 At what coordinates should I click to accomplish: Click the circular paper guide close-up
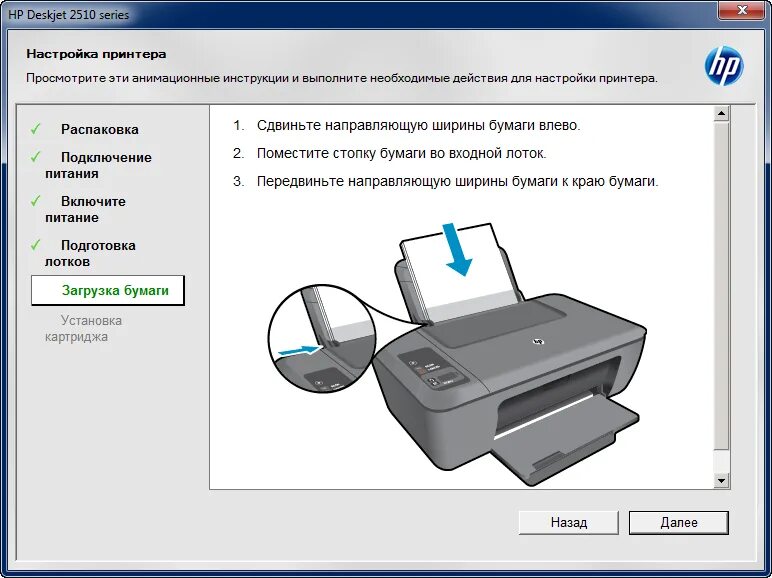point(322,339)
